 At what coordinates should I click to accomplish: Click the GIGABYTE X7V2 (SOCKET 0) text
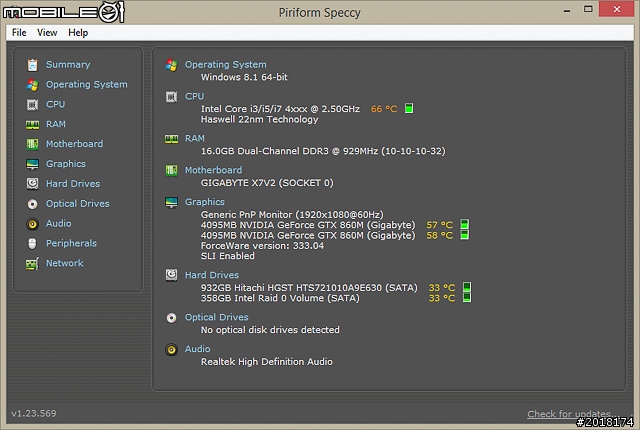click(267, 183)
